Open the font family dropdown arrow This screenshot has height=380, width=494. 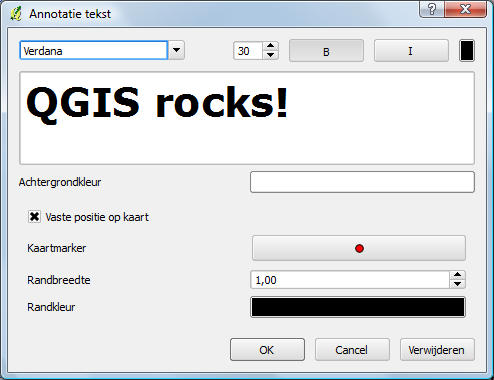point(176,51)
